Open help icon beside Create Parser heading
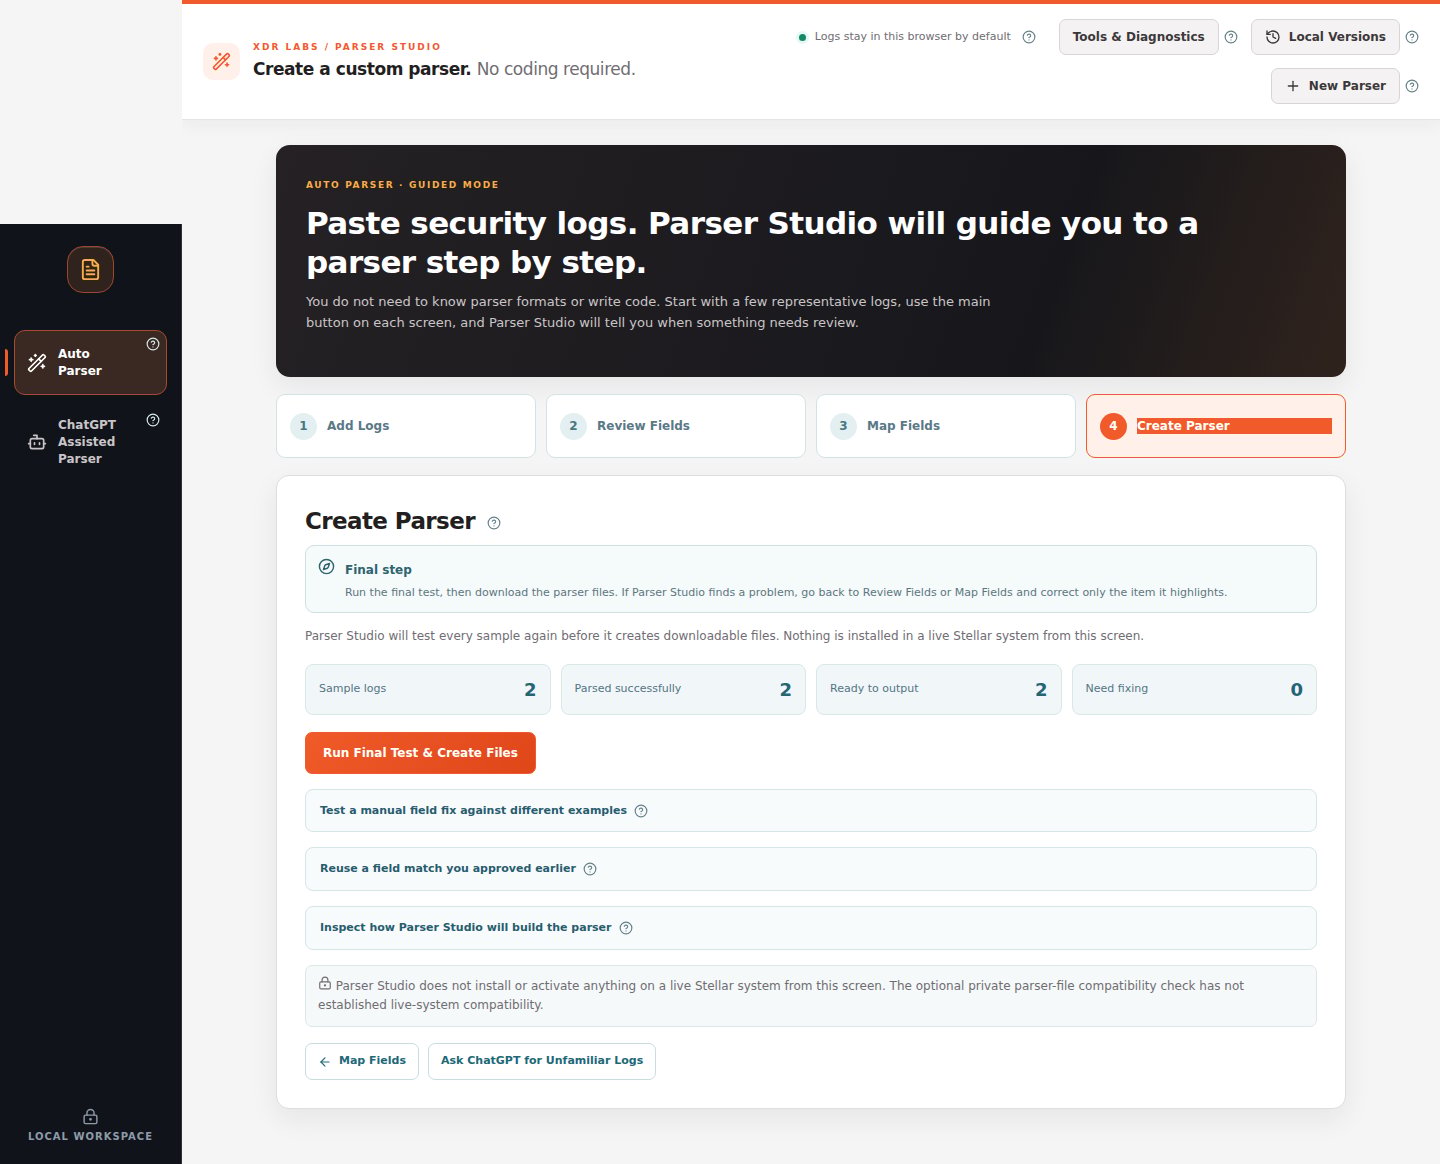Screen dimensions: 1440x1164 (494, 523)
